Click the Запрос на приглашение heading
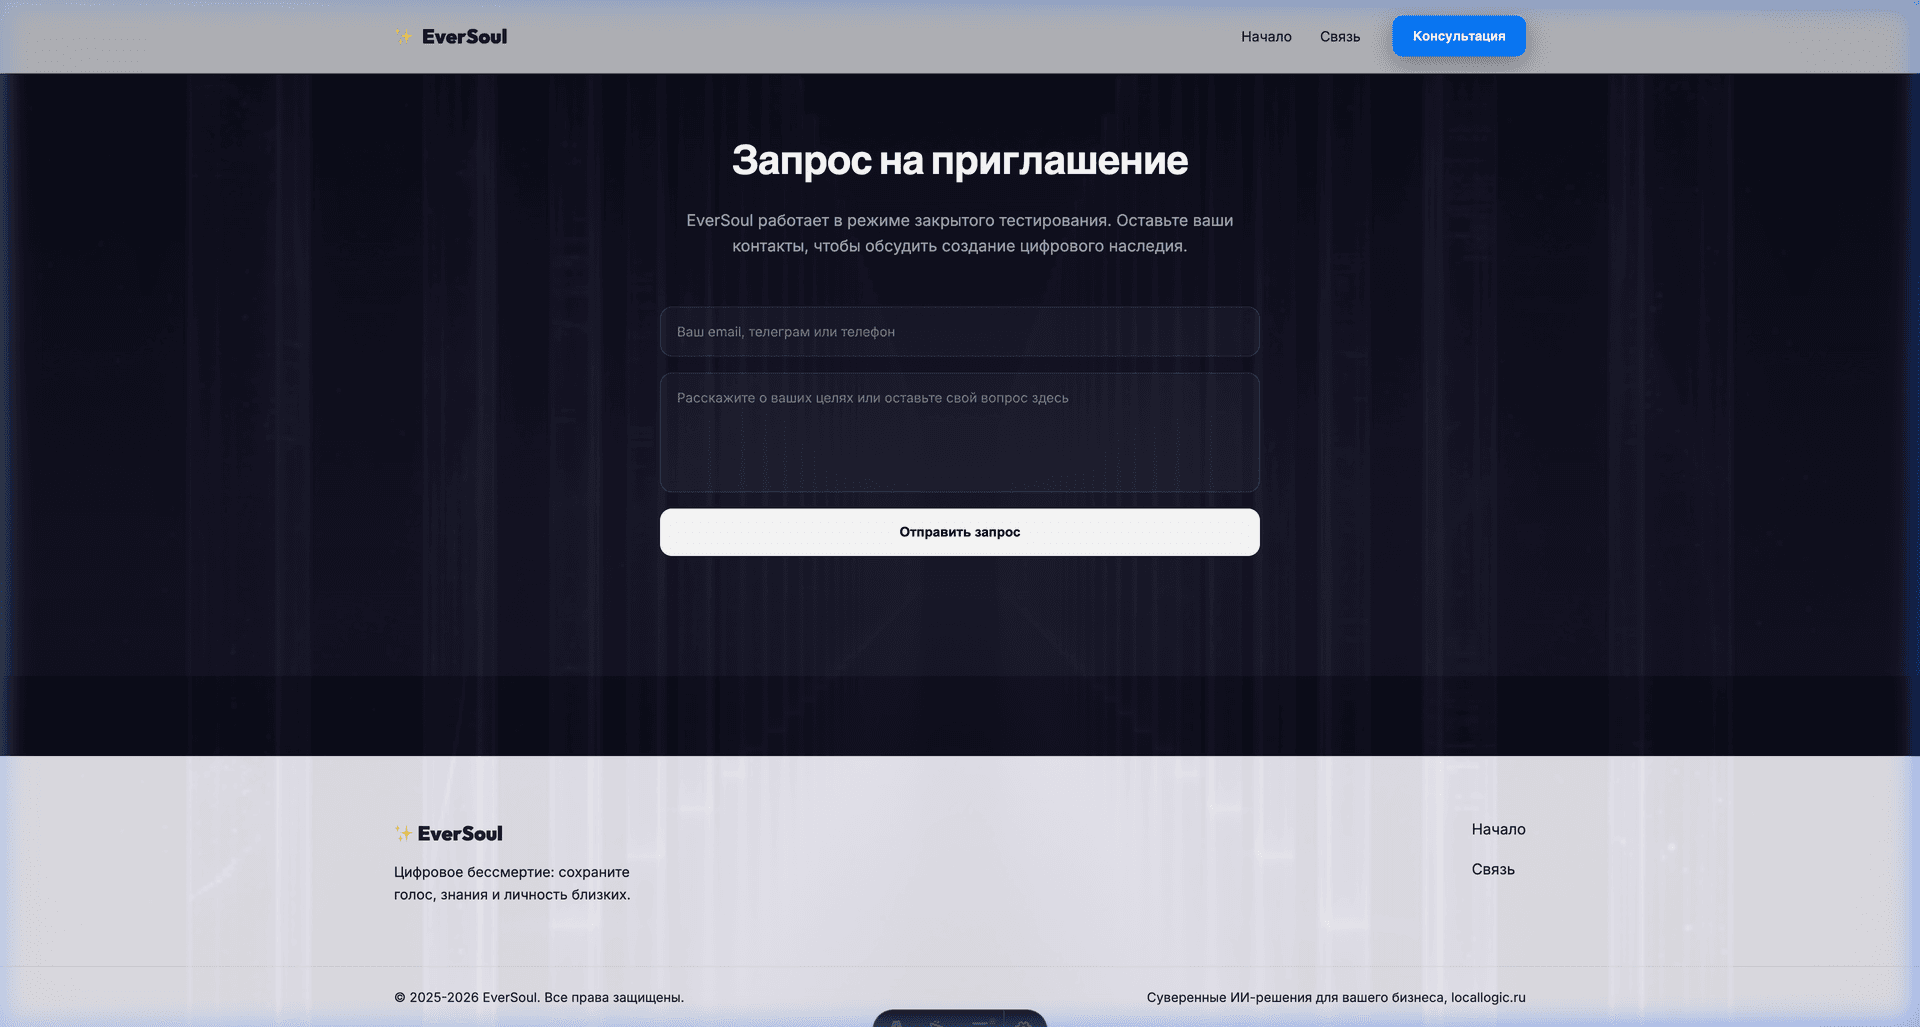This screenshot has width=1920, height=1027. click(959, 160)
